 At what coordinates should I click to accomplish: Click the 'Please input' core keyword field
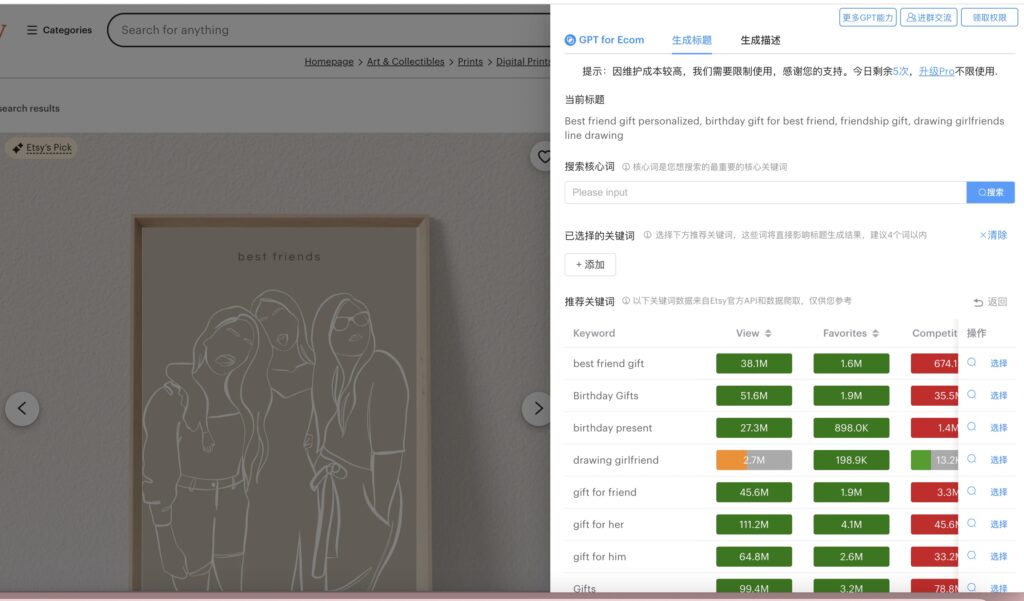(x=765, y=192)
